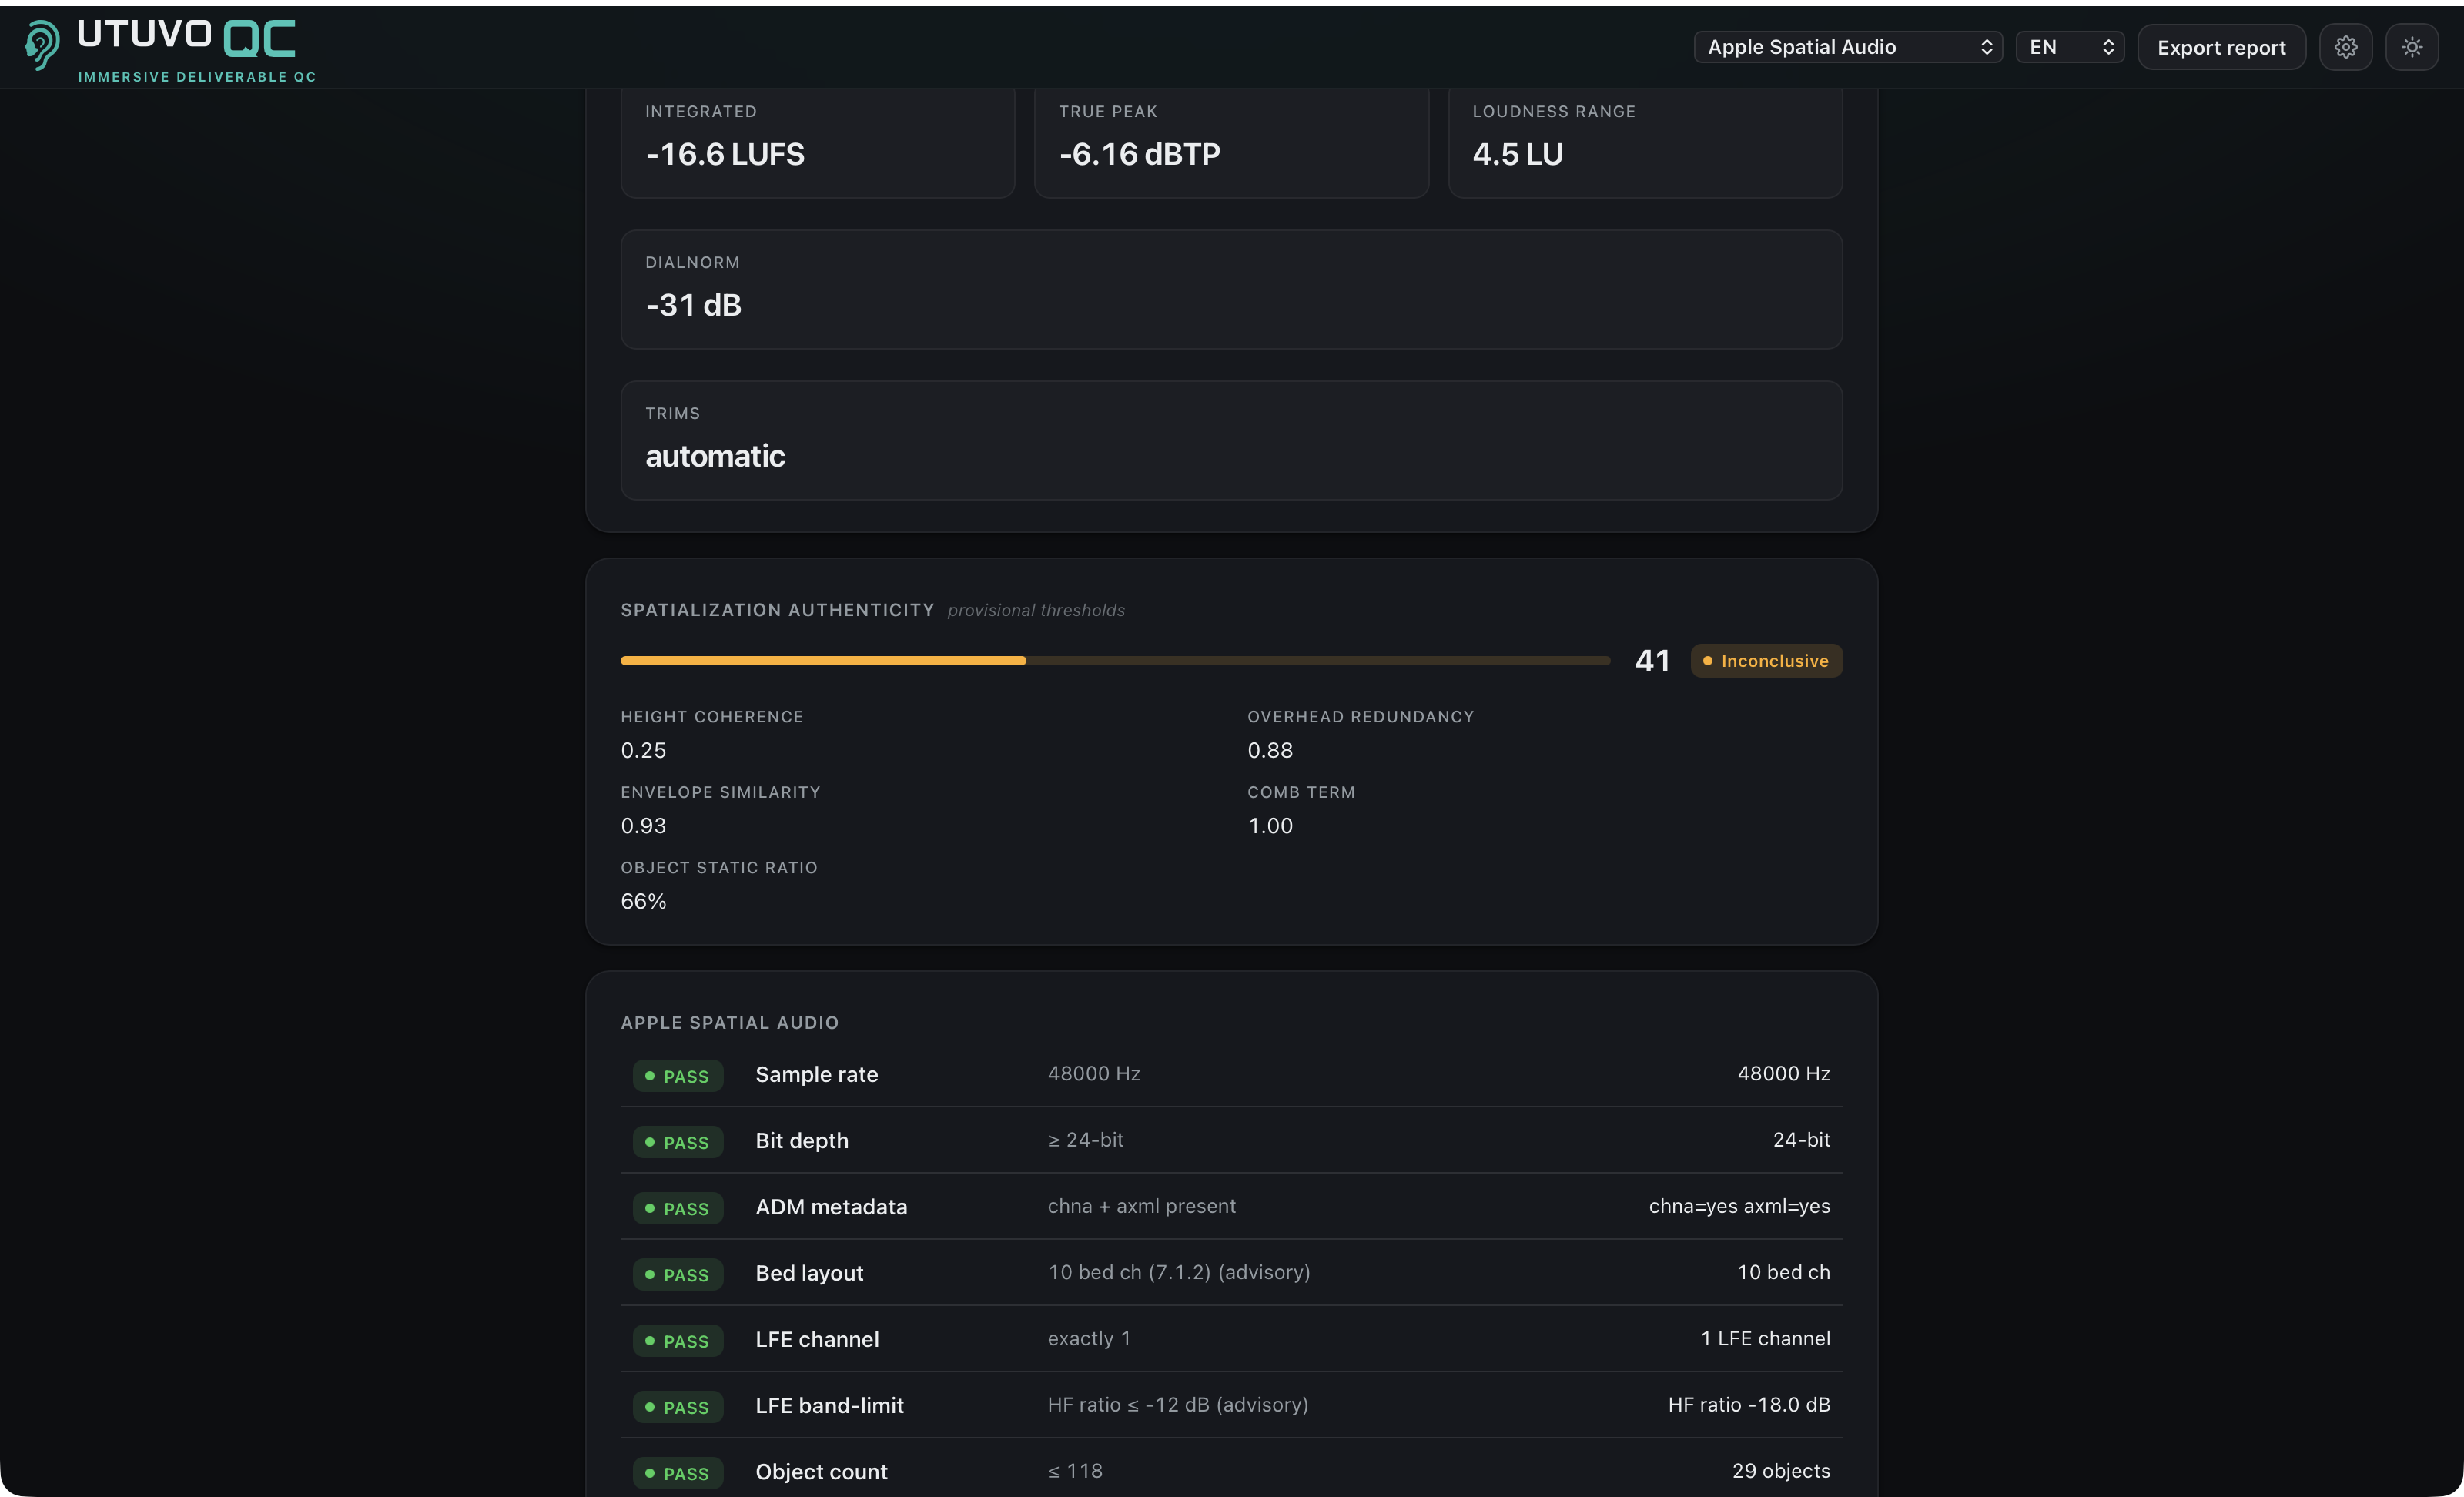Click the chna + axml present requirement

pyautogui.click(x=1141, y=1206)
